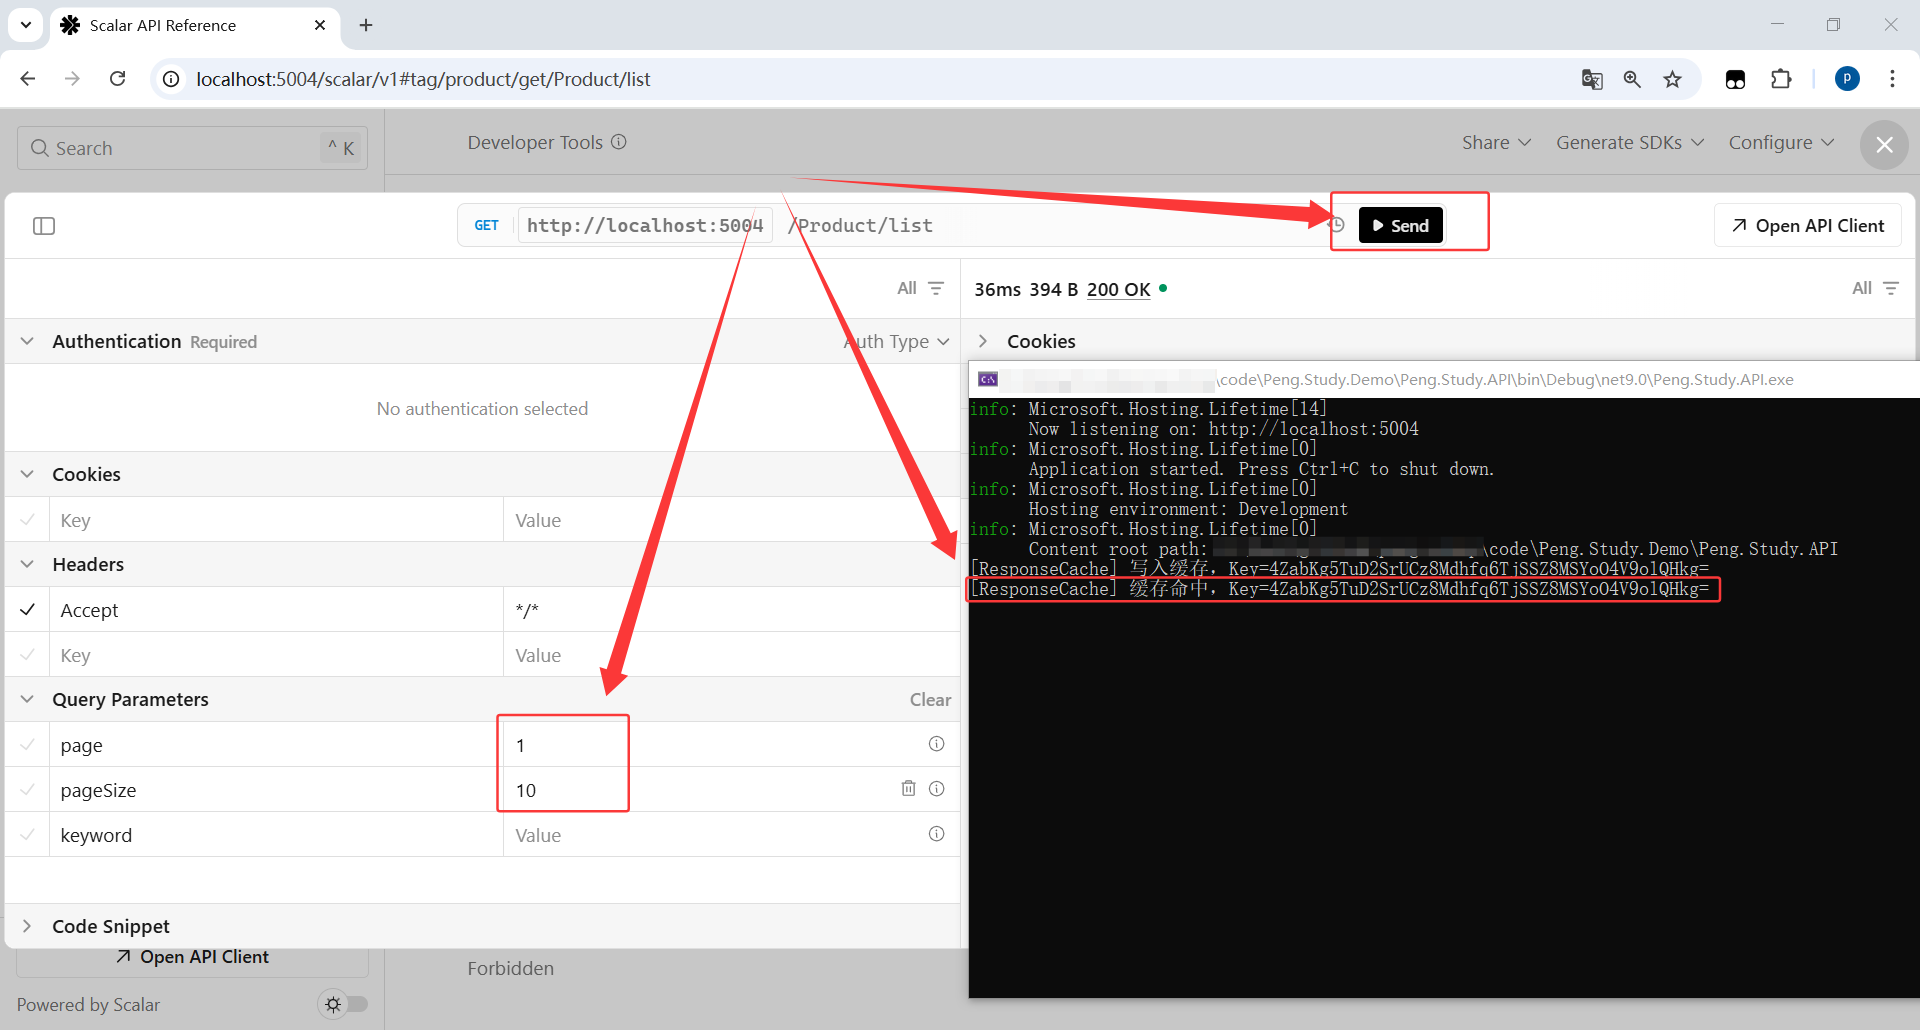Enable the keyword parameter checkbox
Screen dimensions: 1920x1030
tap(27, 834)
